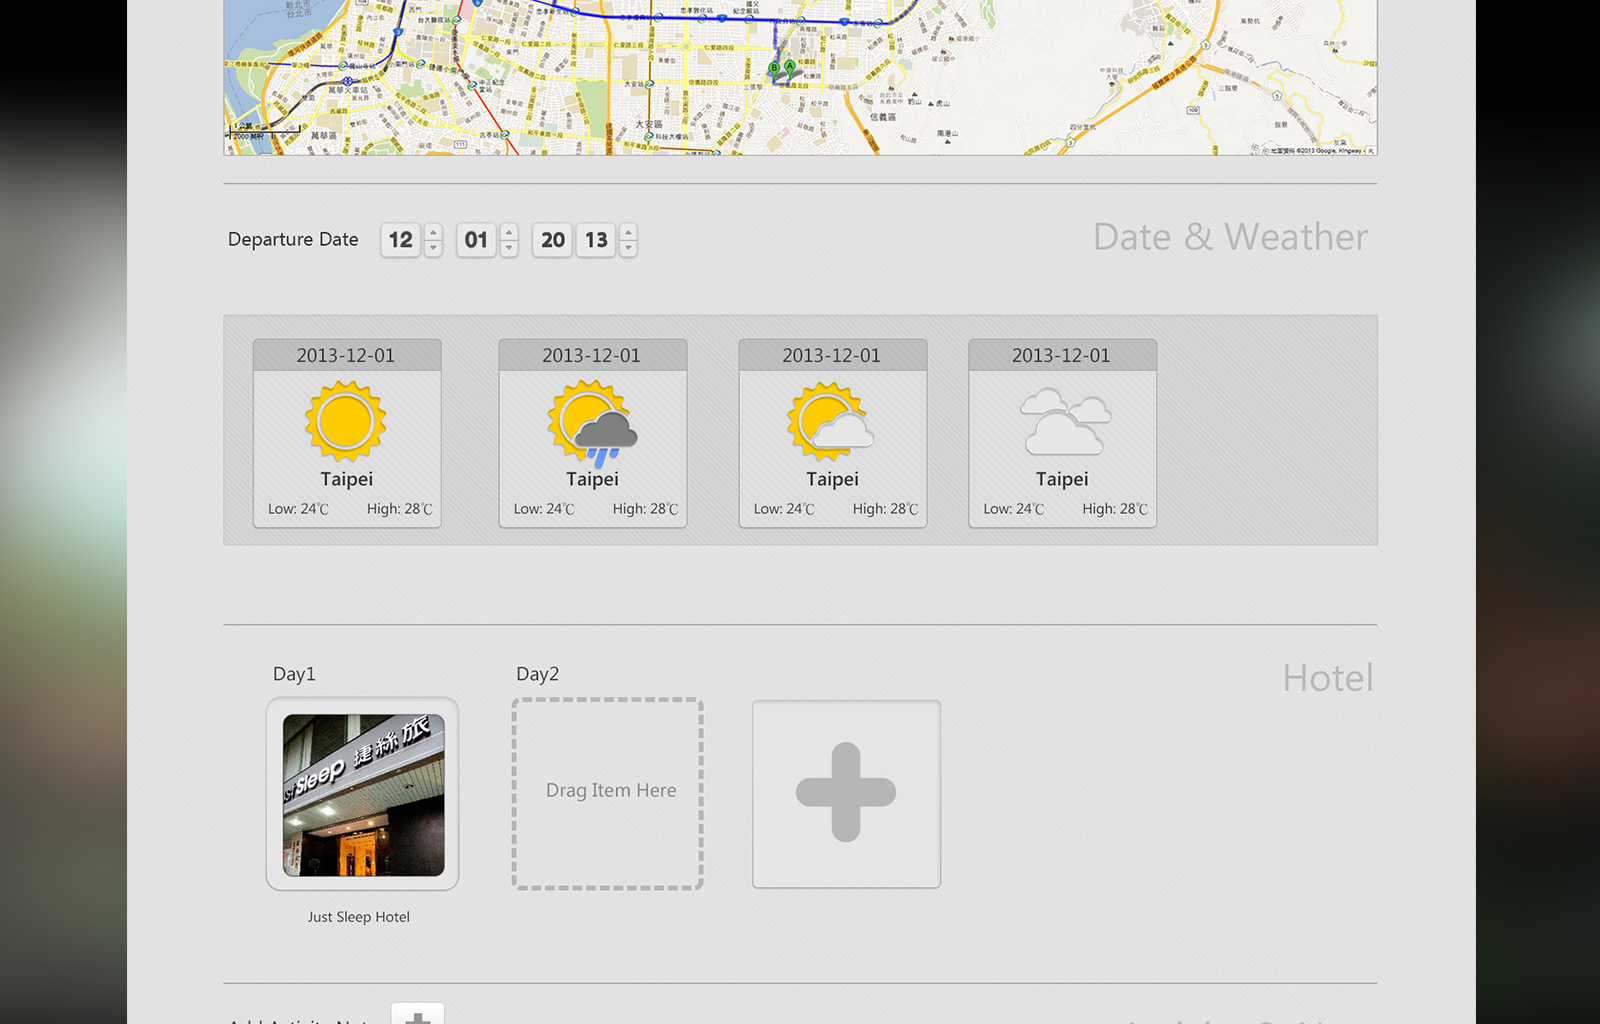Select the Just Sleep Hotel thumbnail
Screen dimensions: 1600x1024
click(363, 794)
